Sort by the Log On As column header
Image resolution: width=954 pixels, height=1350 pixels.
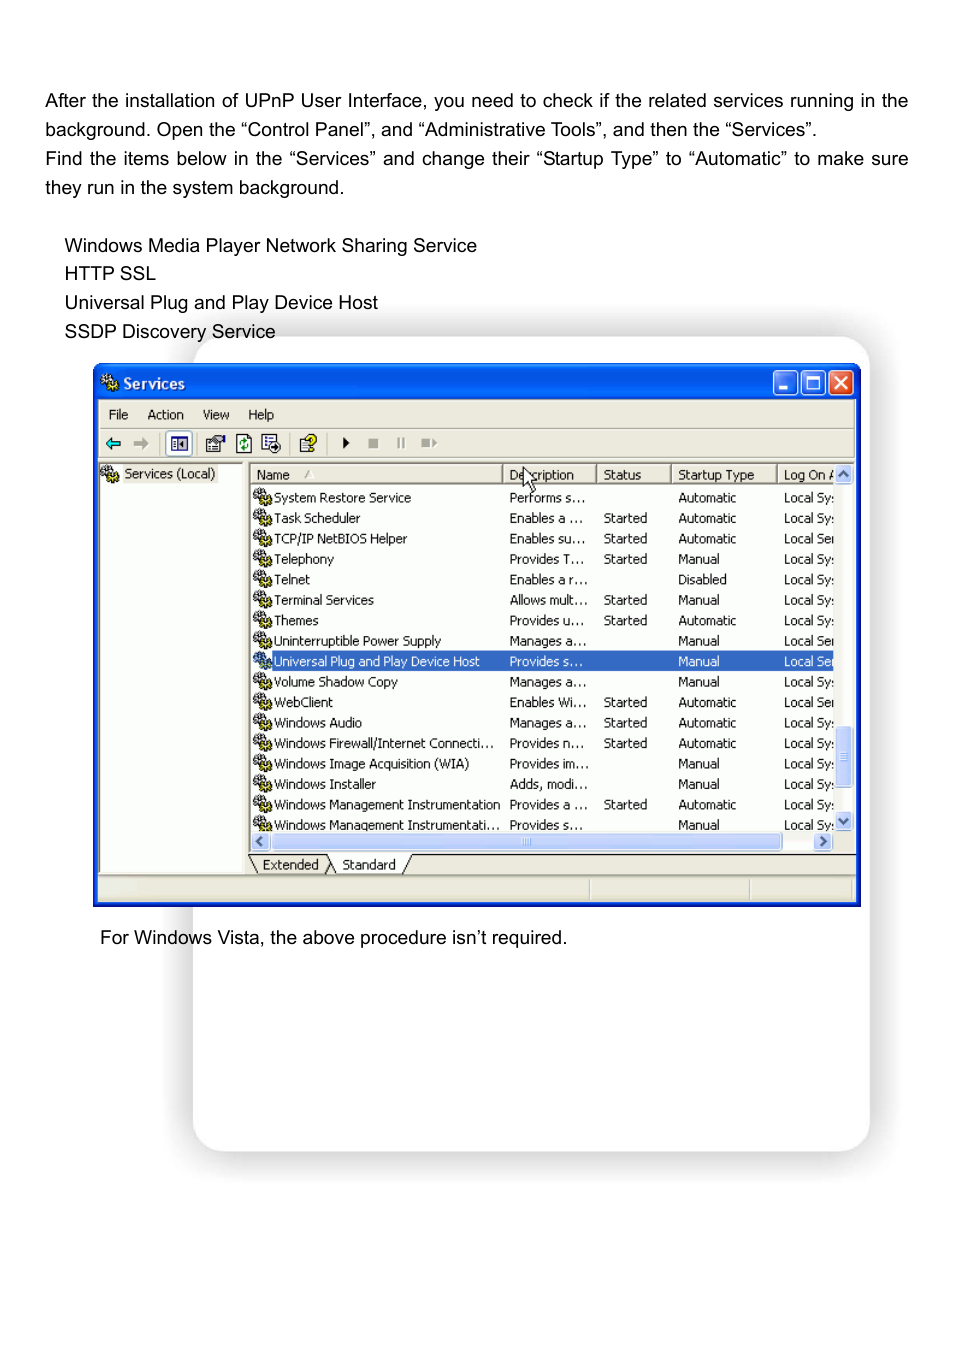(806, 475)
